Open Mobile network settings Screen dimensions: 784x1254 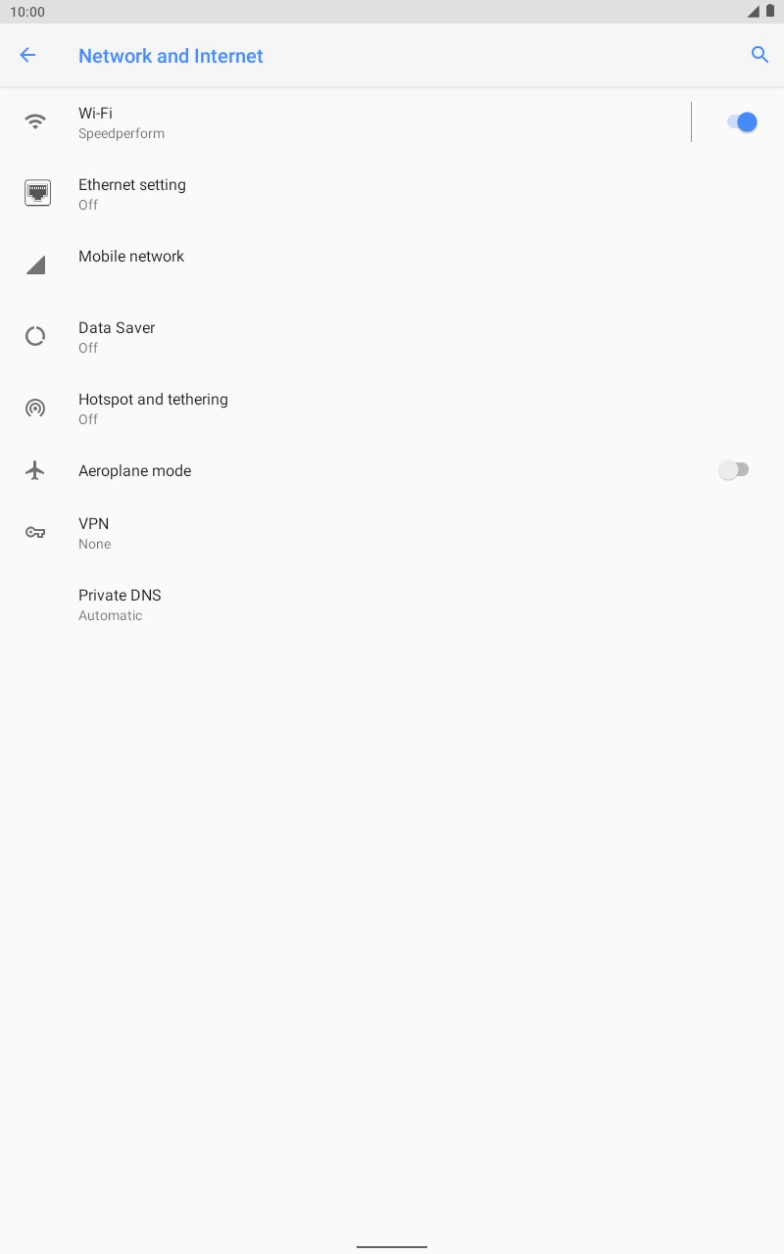pos(392,265)
